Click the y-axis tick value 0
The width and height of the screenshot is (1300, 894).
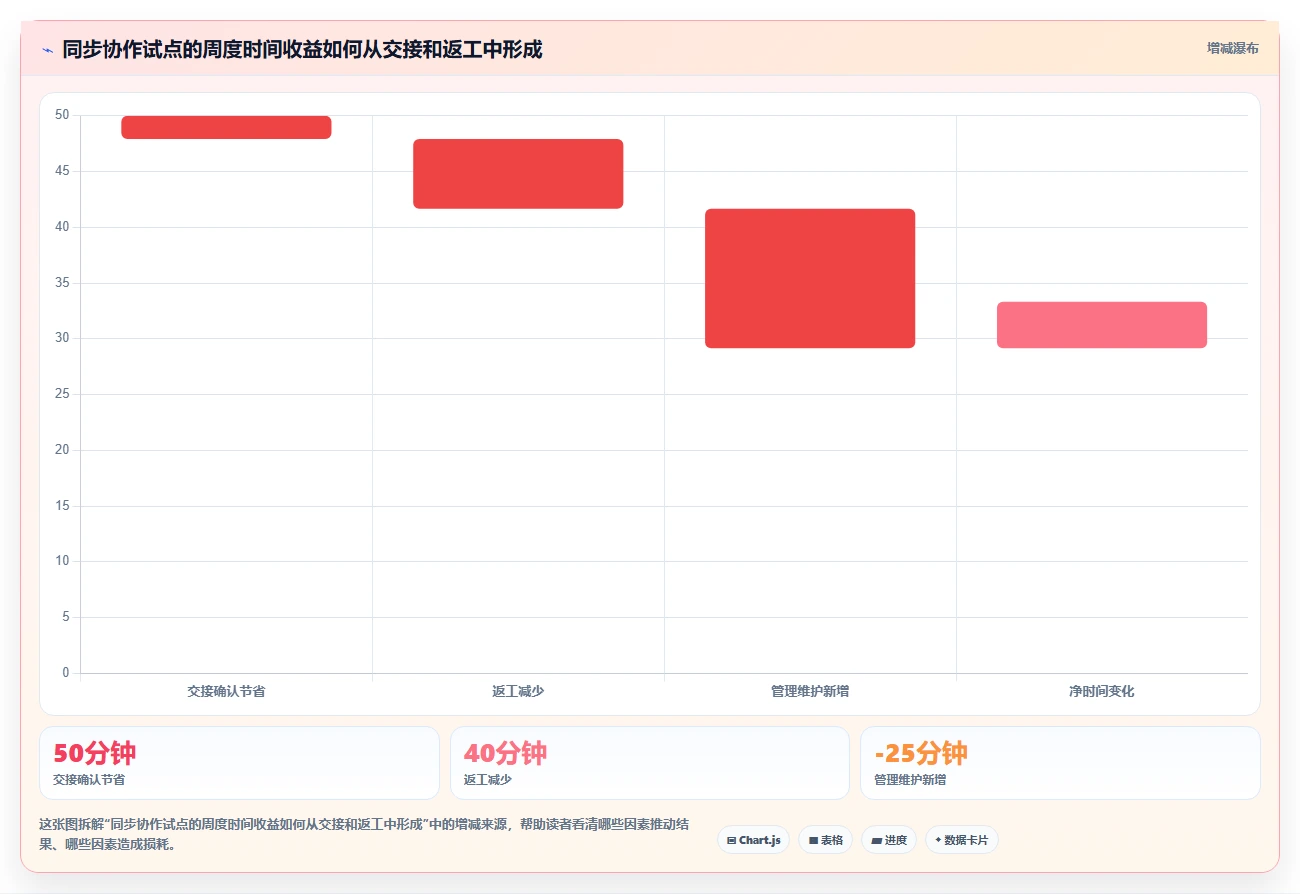coord(66,673)
